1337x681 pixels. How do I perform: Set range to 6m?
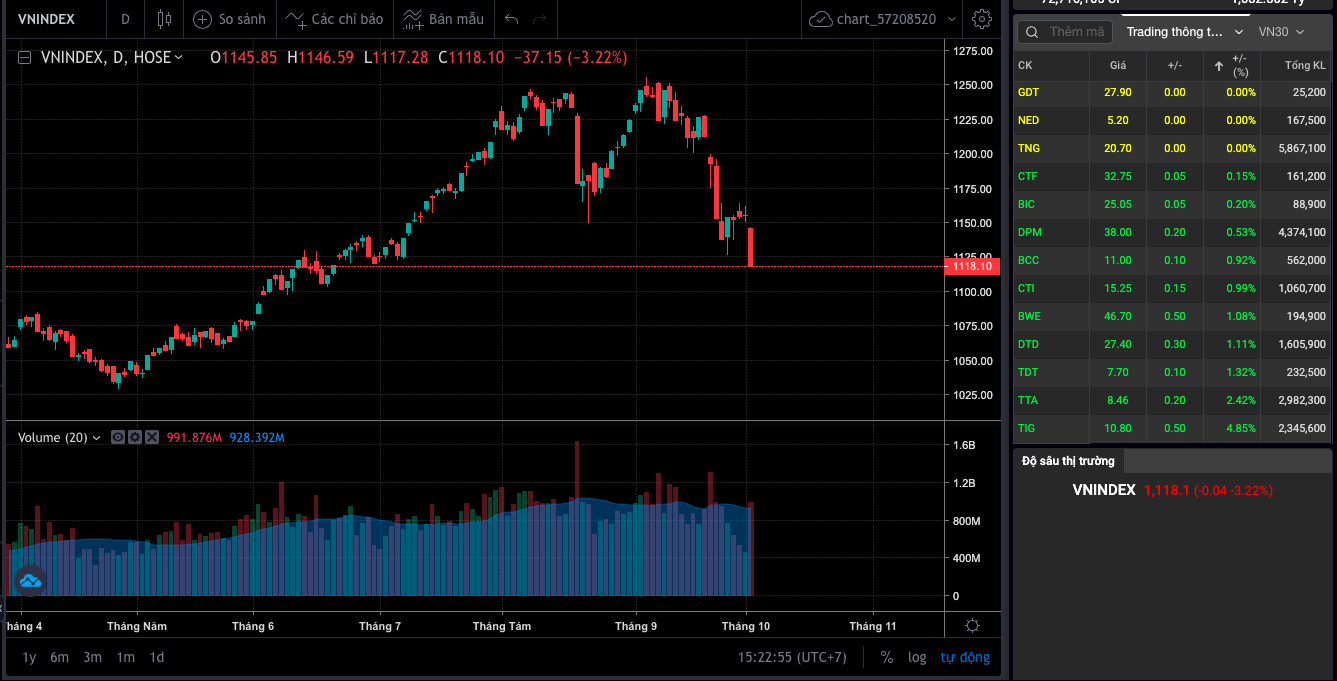[x=60, y=657]
